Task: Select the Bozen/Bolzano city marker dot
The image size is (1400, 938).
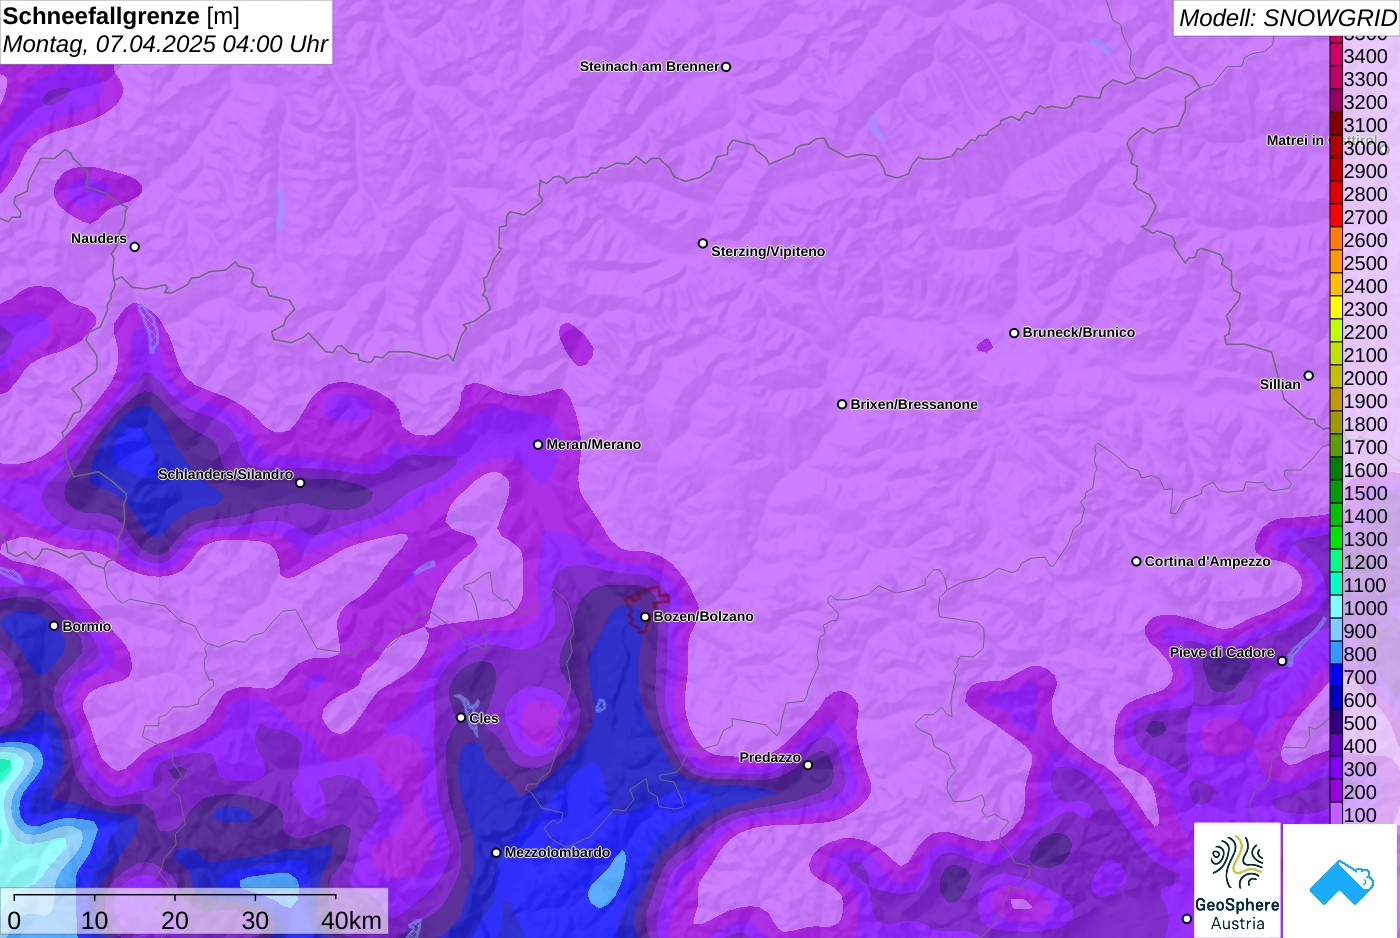Action: 645,617
